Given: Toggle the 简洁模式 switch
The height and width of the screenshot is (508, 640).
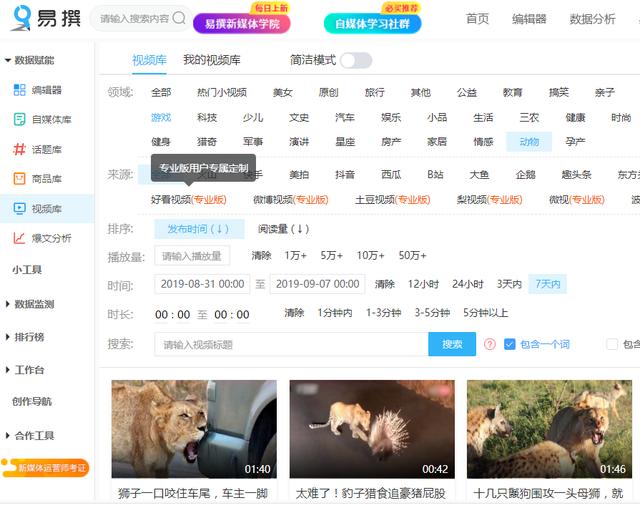Looking at the screenshot, I should pyautogui.click(x=355, y=60).
